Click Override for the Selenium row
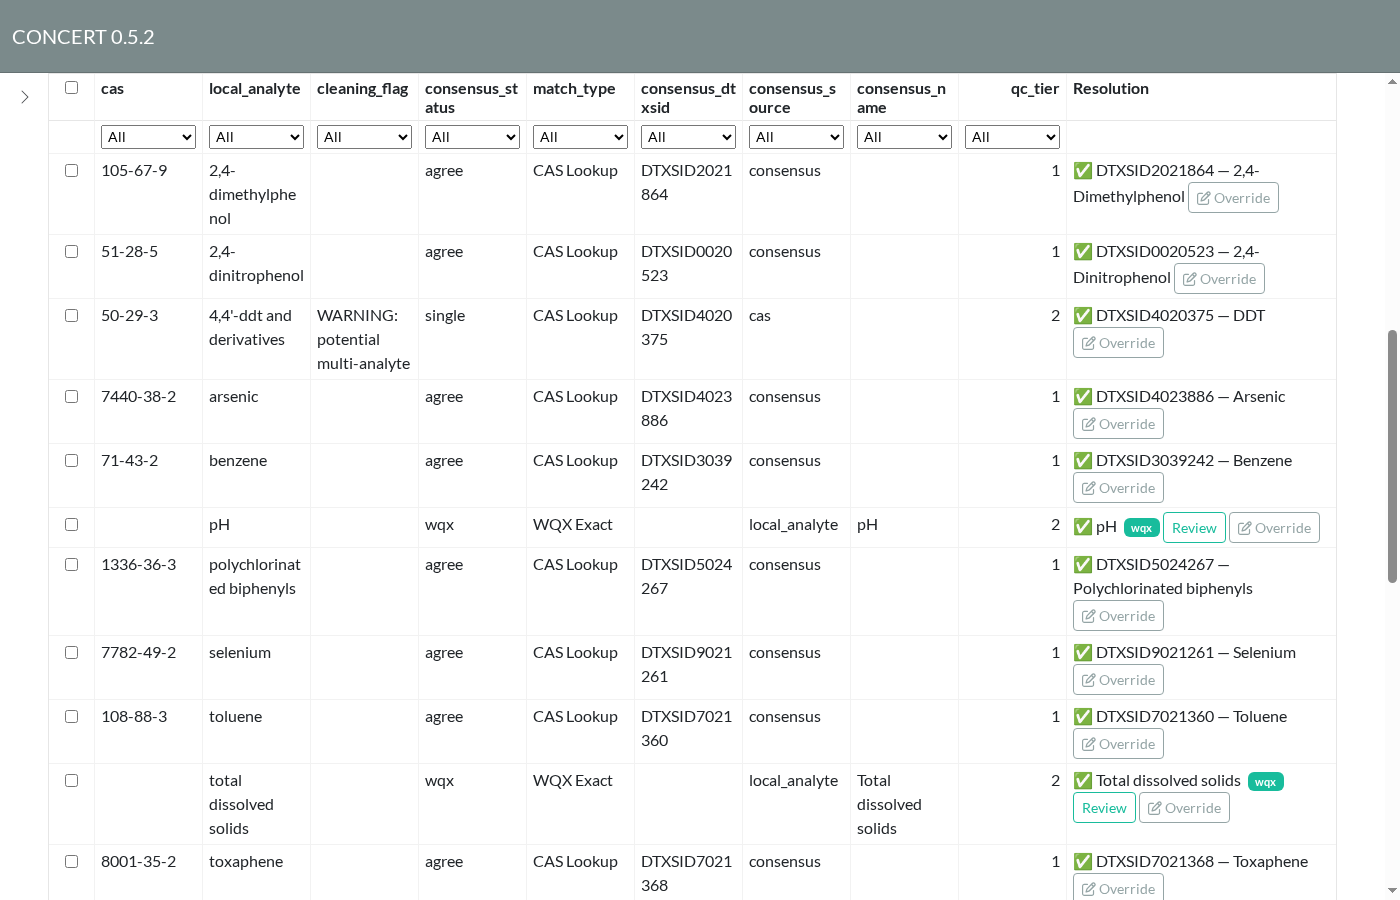The image size is (1400, 900). point(1118,680)
